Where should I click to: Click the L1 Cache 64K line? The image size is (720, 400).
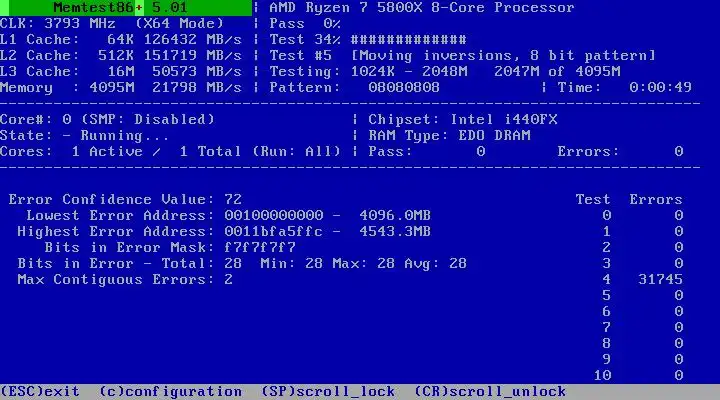tap(121, 39)
